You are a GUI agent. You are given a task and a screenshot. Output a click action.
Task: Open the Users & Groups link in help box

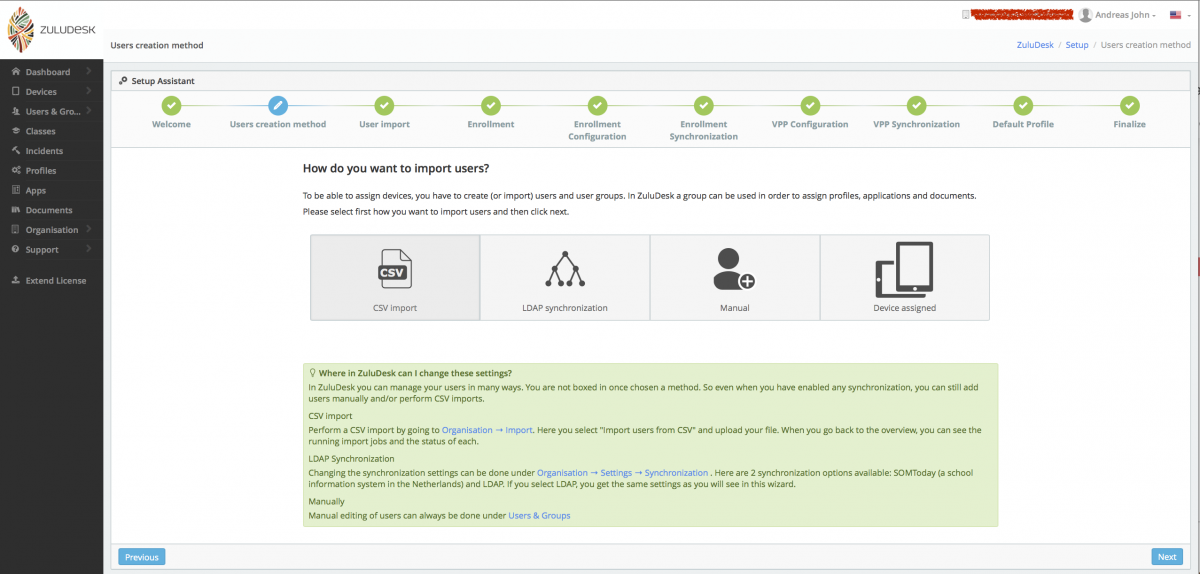539,515
